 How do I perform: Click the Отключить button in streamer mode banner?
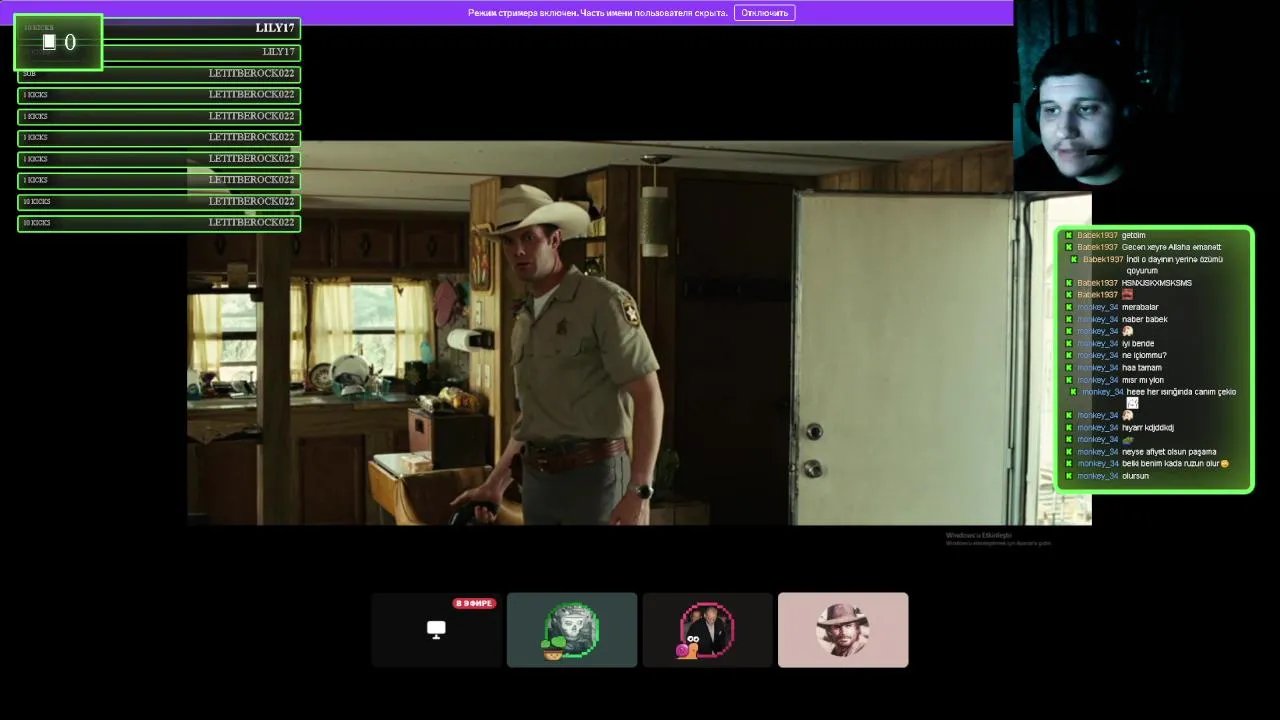click(x=764, y=13)
